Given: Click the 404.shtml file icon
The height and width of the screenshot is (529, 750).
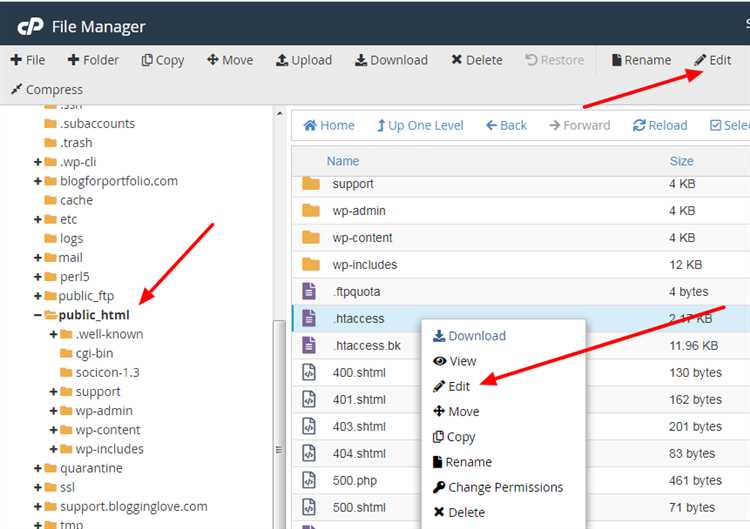Looking at the screenshot, I should click(309, 453).
